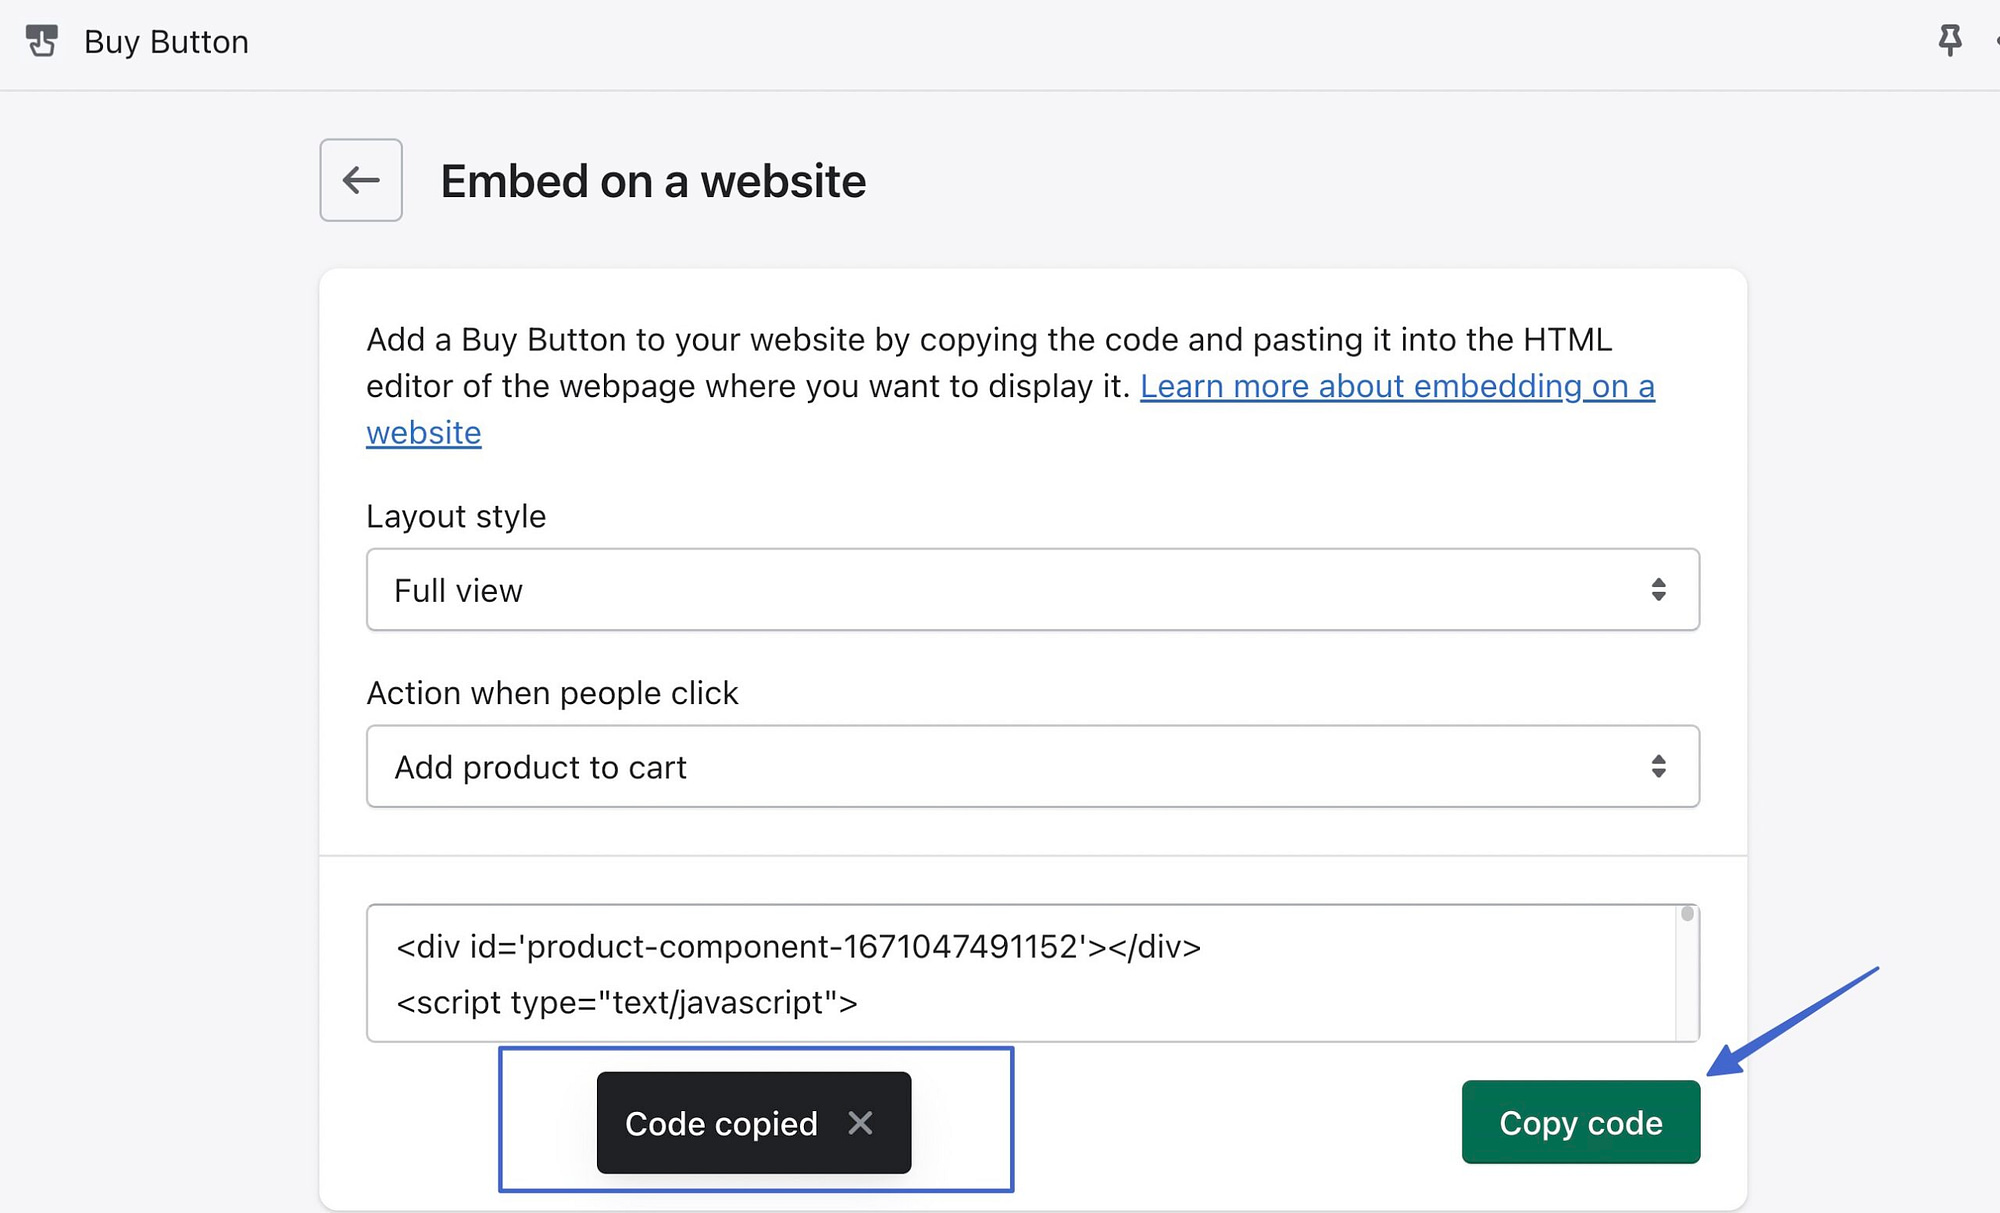Click the back arrow to leave Embed page
Screen dimensions: 2000x1213
point(360,180)
